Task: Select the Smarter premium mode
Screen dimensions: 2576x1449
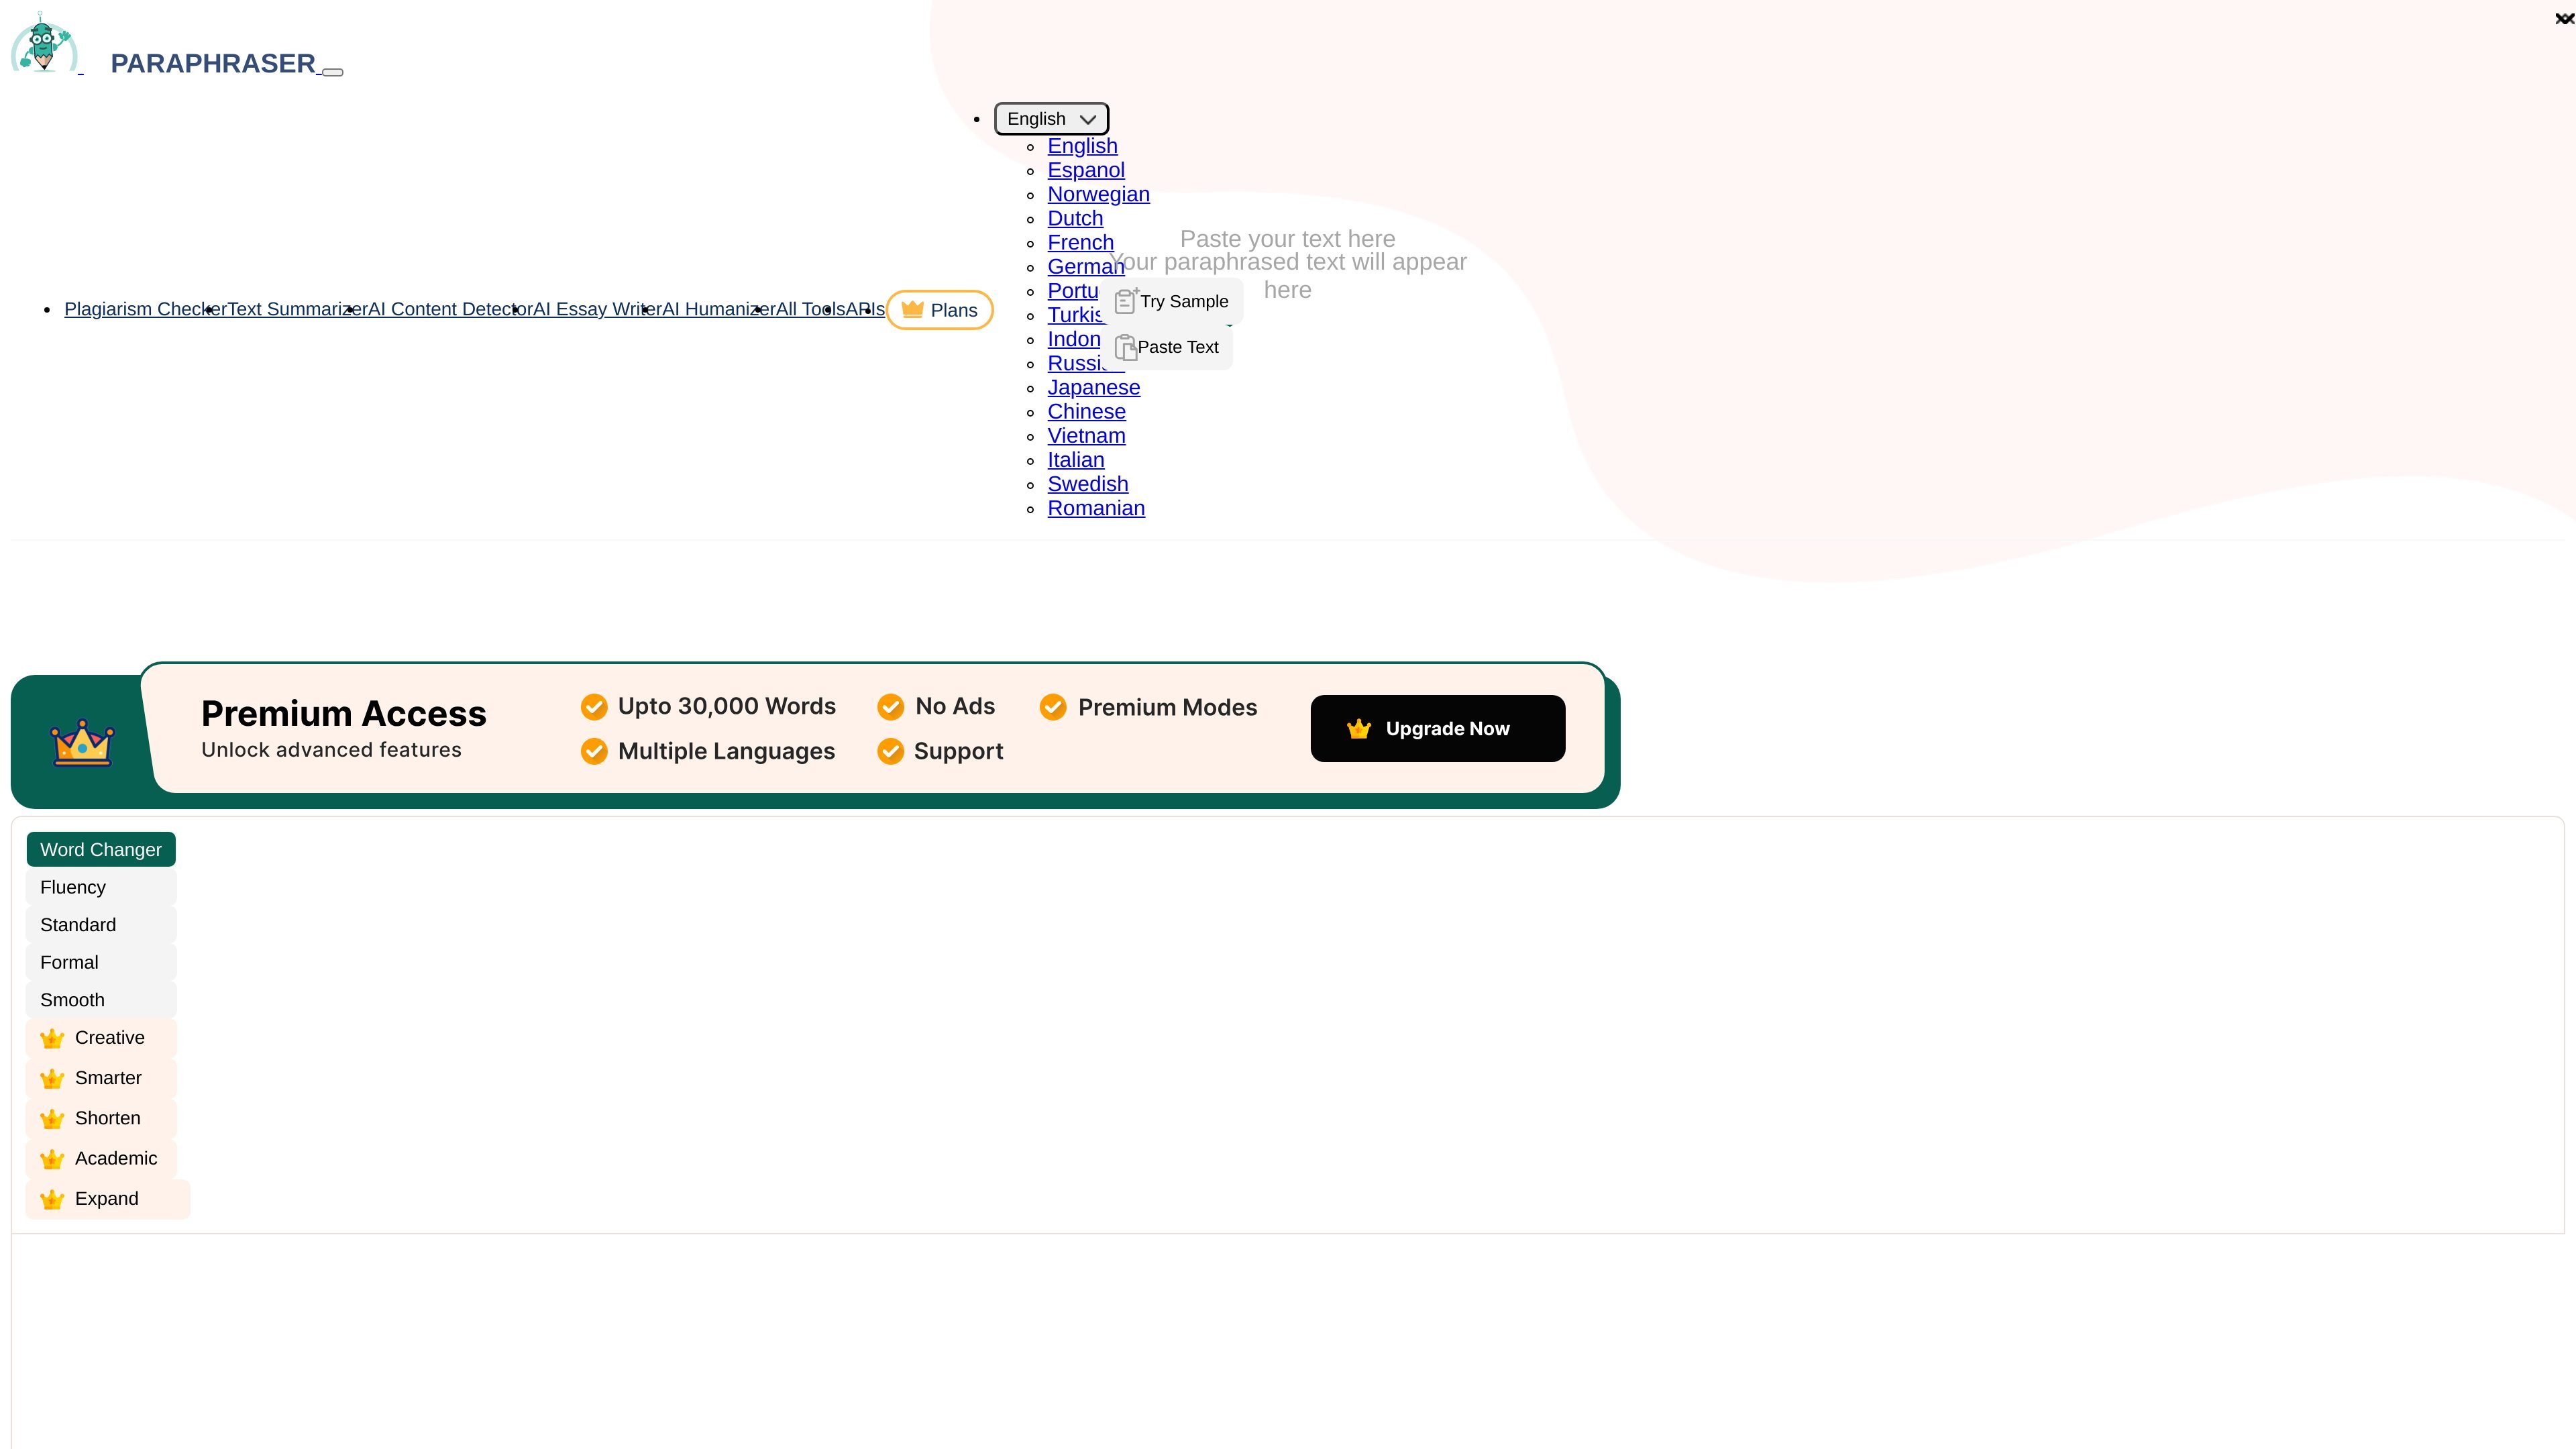Action: pyautogui.click(x=101, y=1078)
